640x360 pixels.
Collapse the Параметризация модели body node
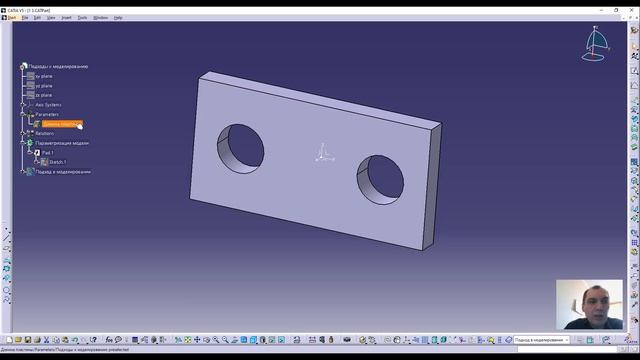23,143
